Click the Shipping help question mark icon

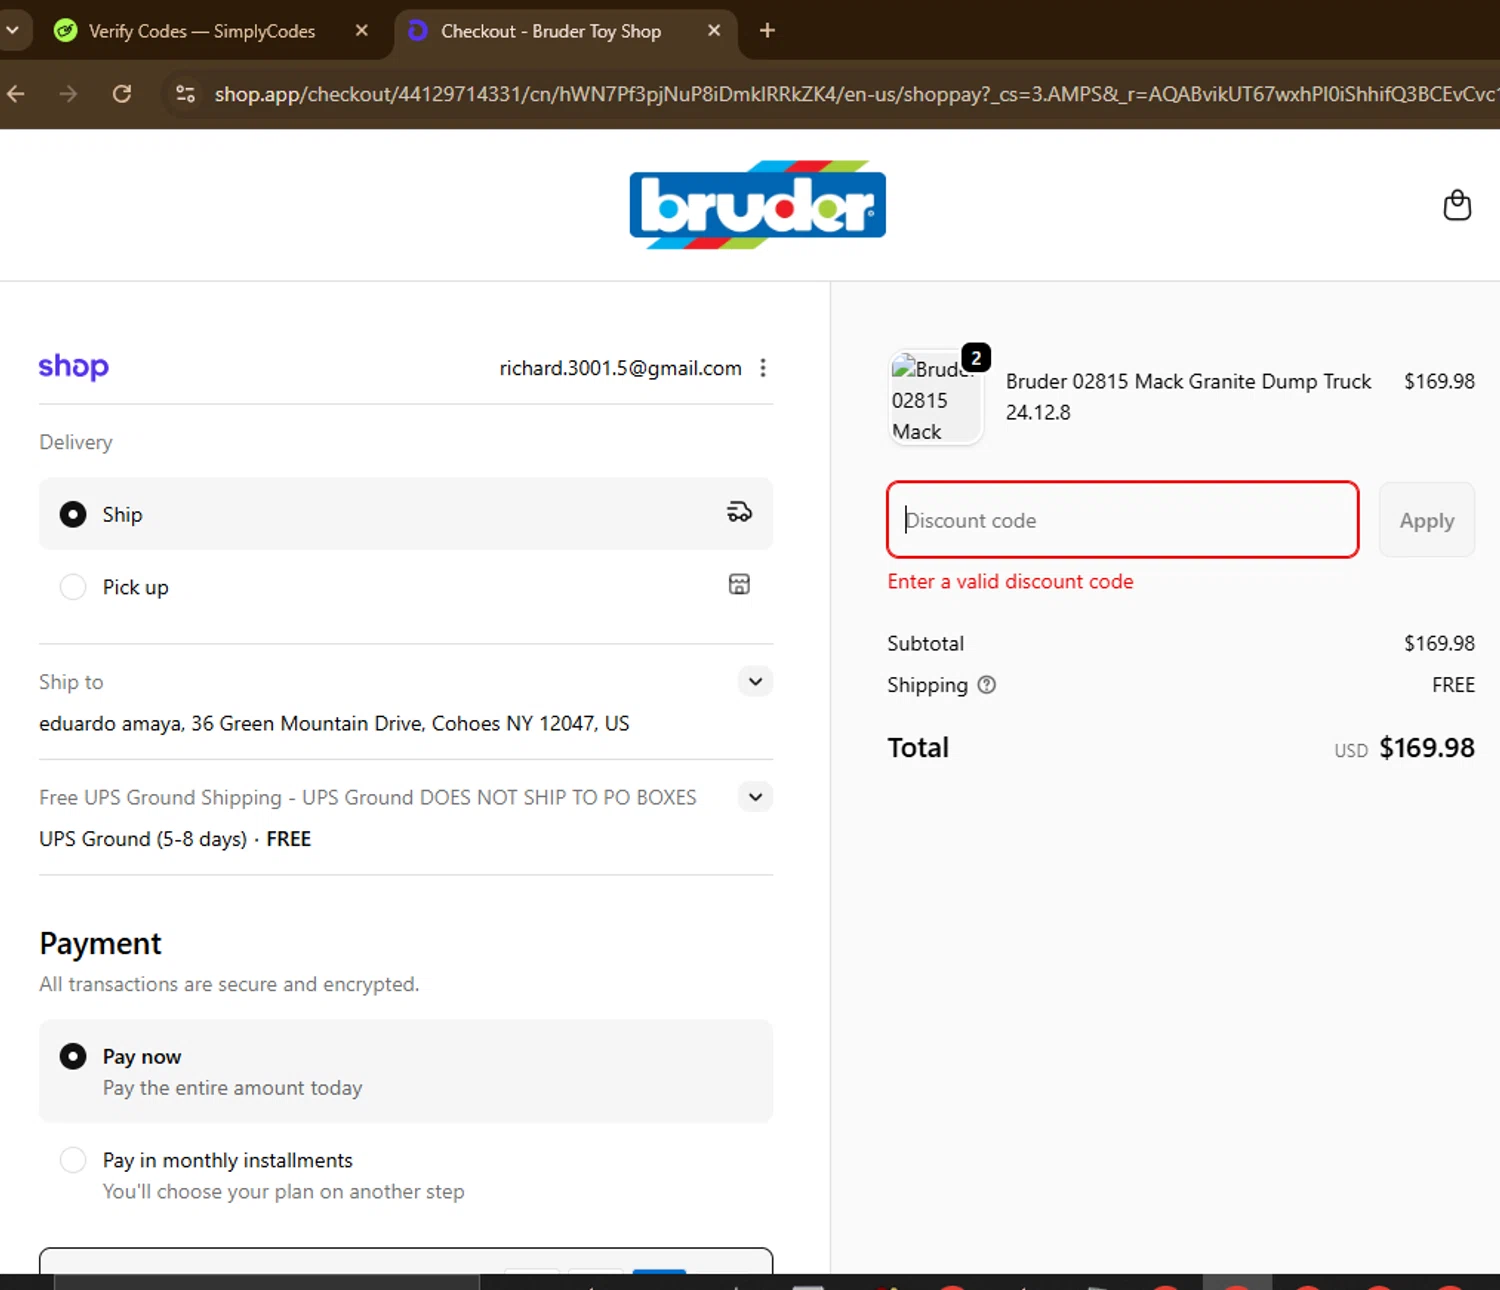click(986, 685)
